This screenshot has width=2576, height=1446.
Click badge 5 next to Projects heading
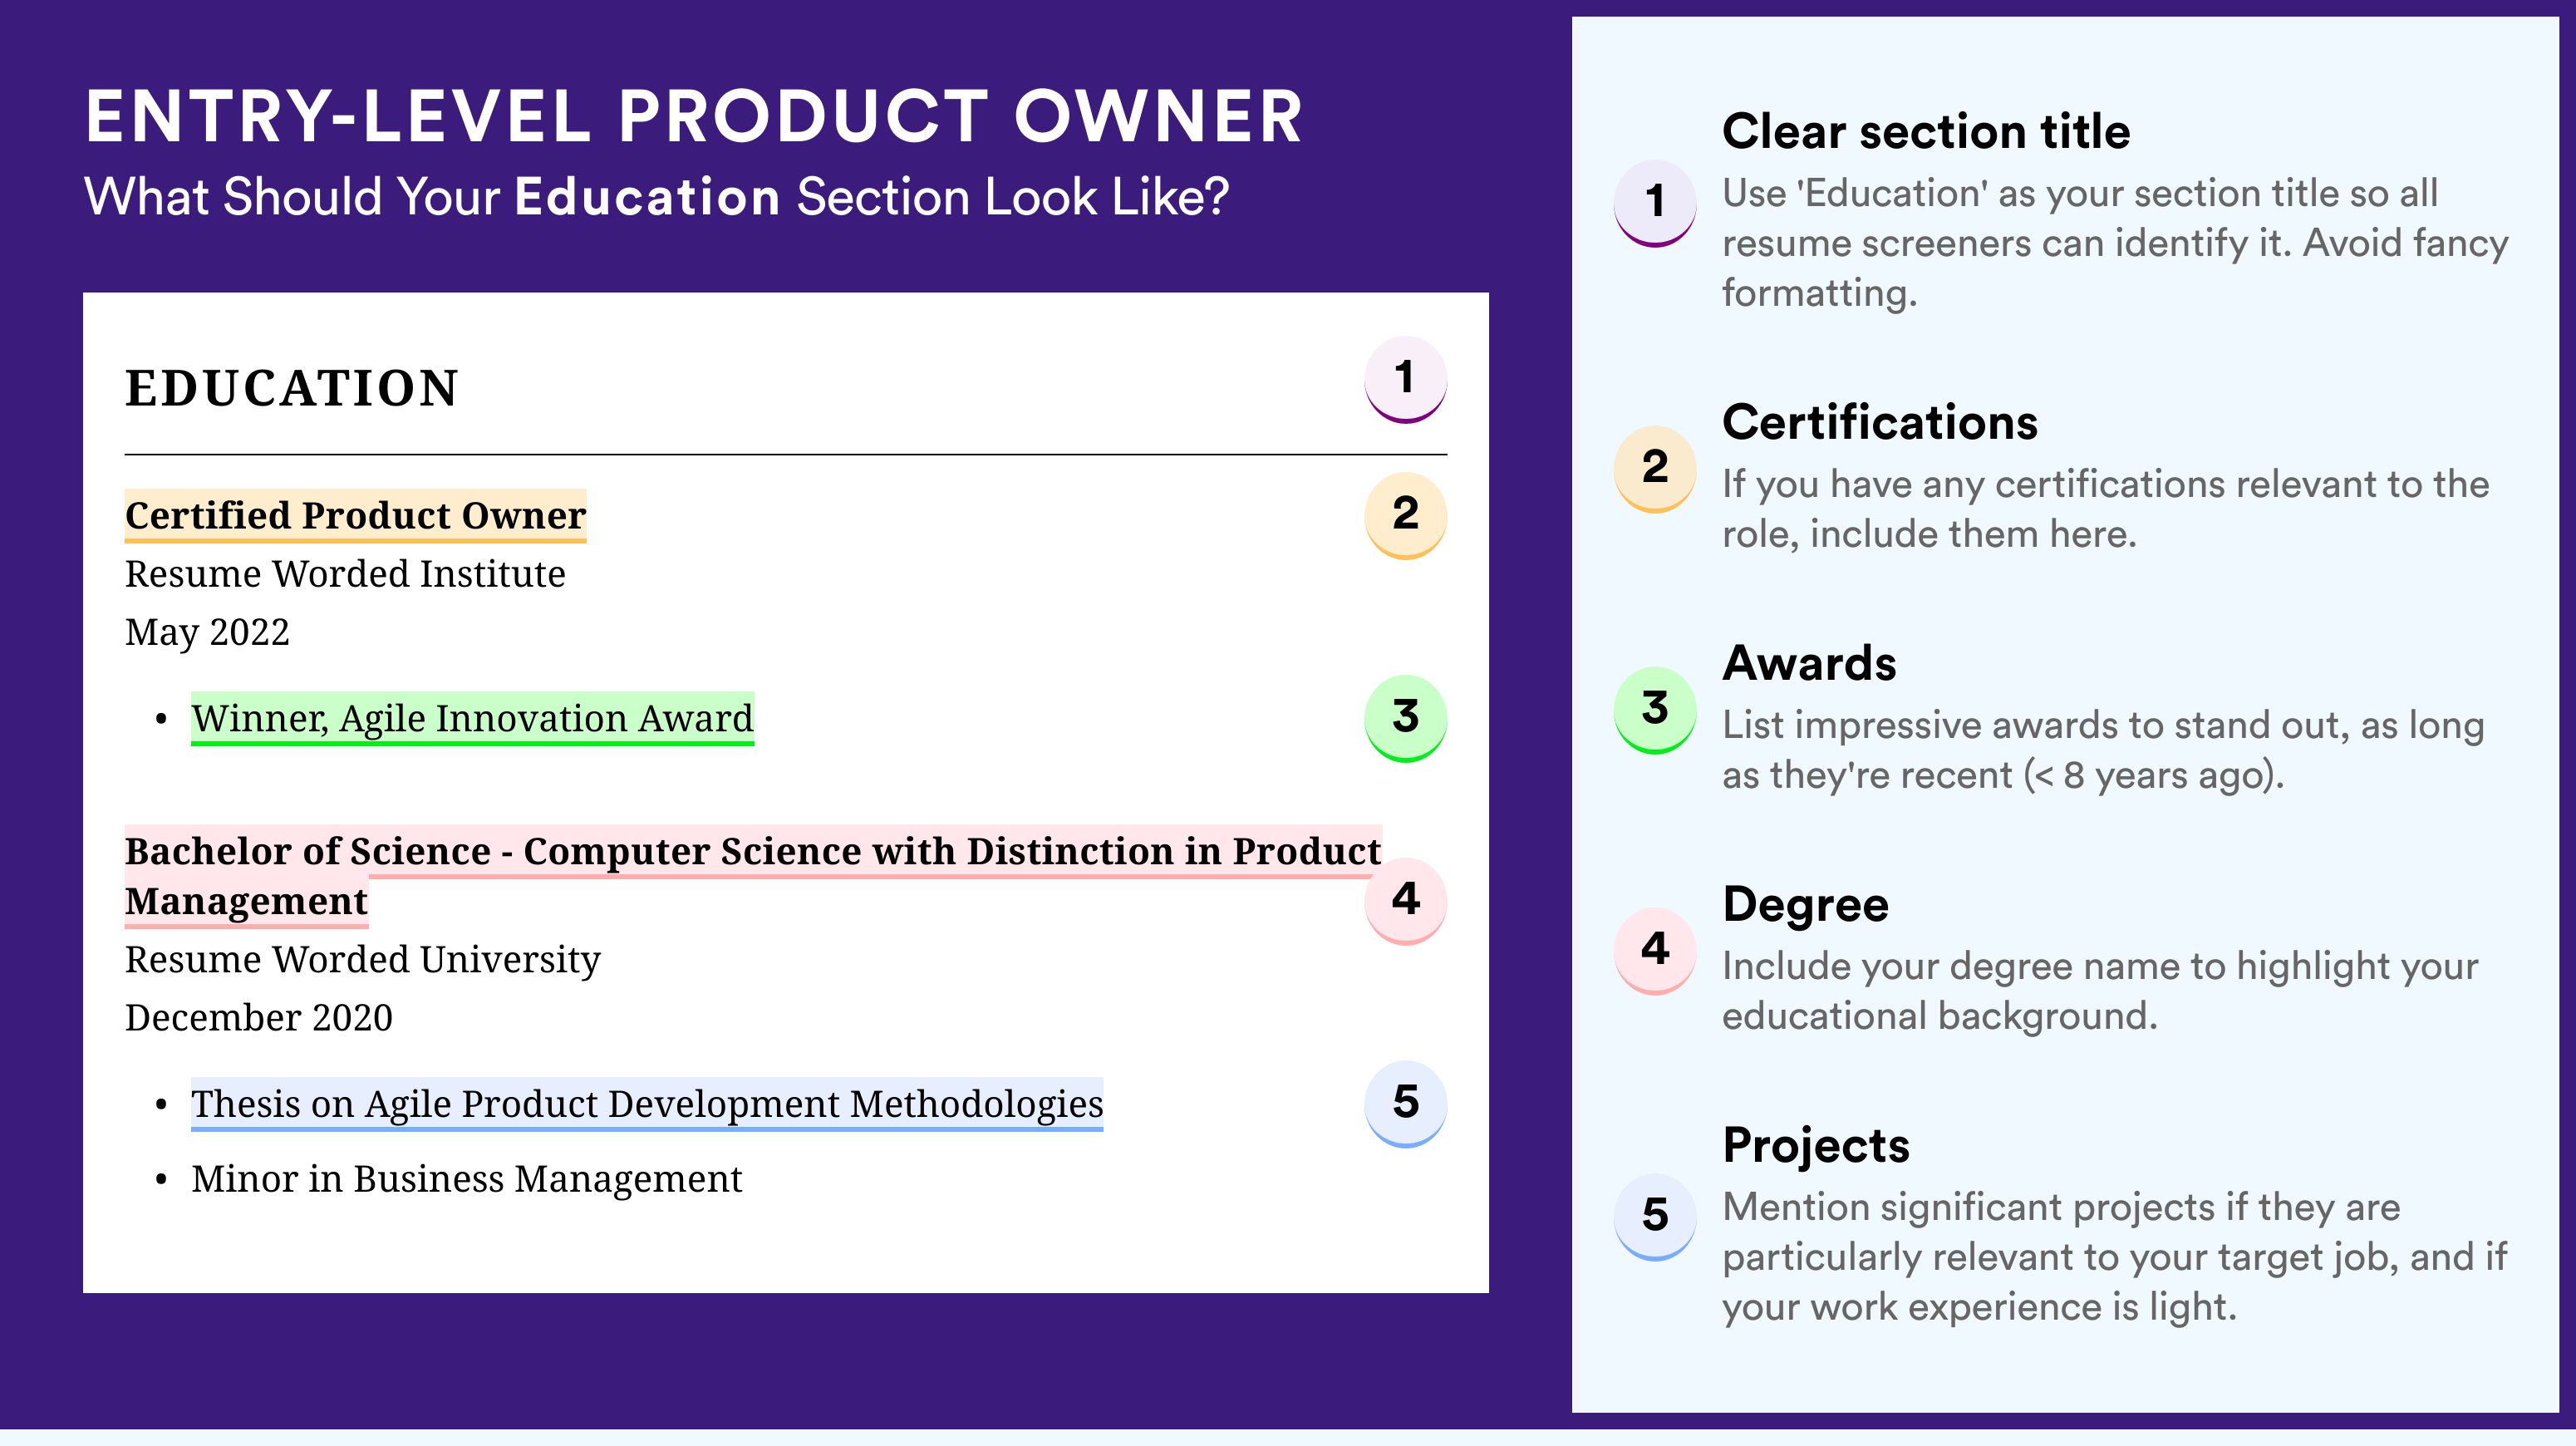[1654, 1216]
